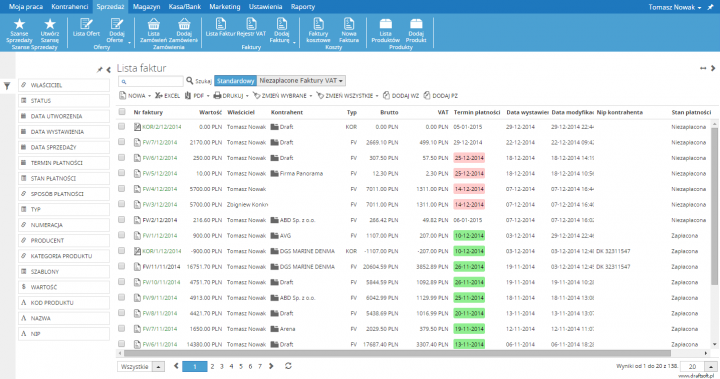The image size is (720, 379).
Task: Open Lista Faktur ribbon icon
Action: click(x=221, y=24)
